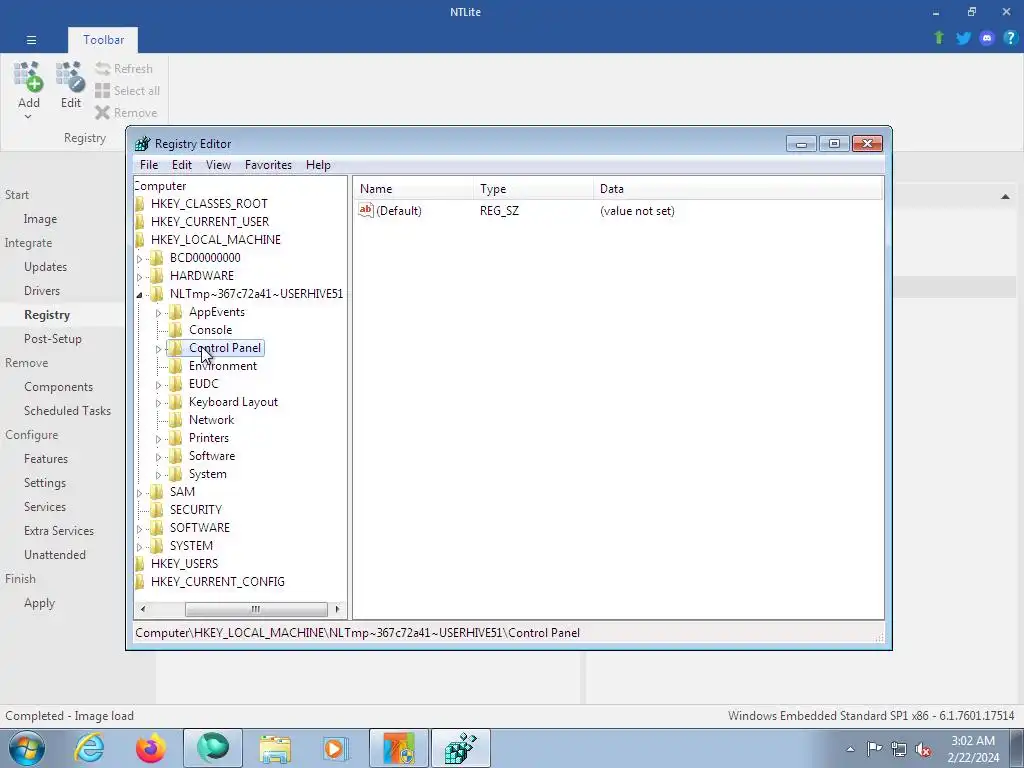Click the NTLite help question icon

(x=1010, y=38)
